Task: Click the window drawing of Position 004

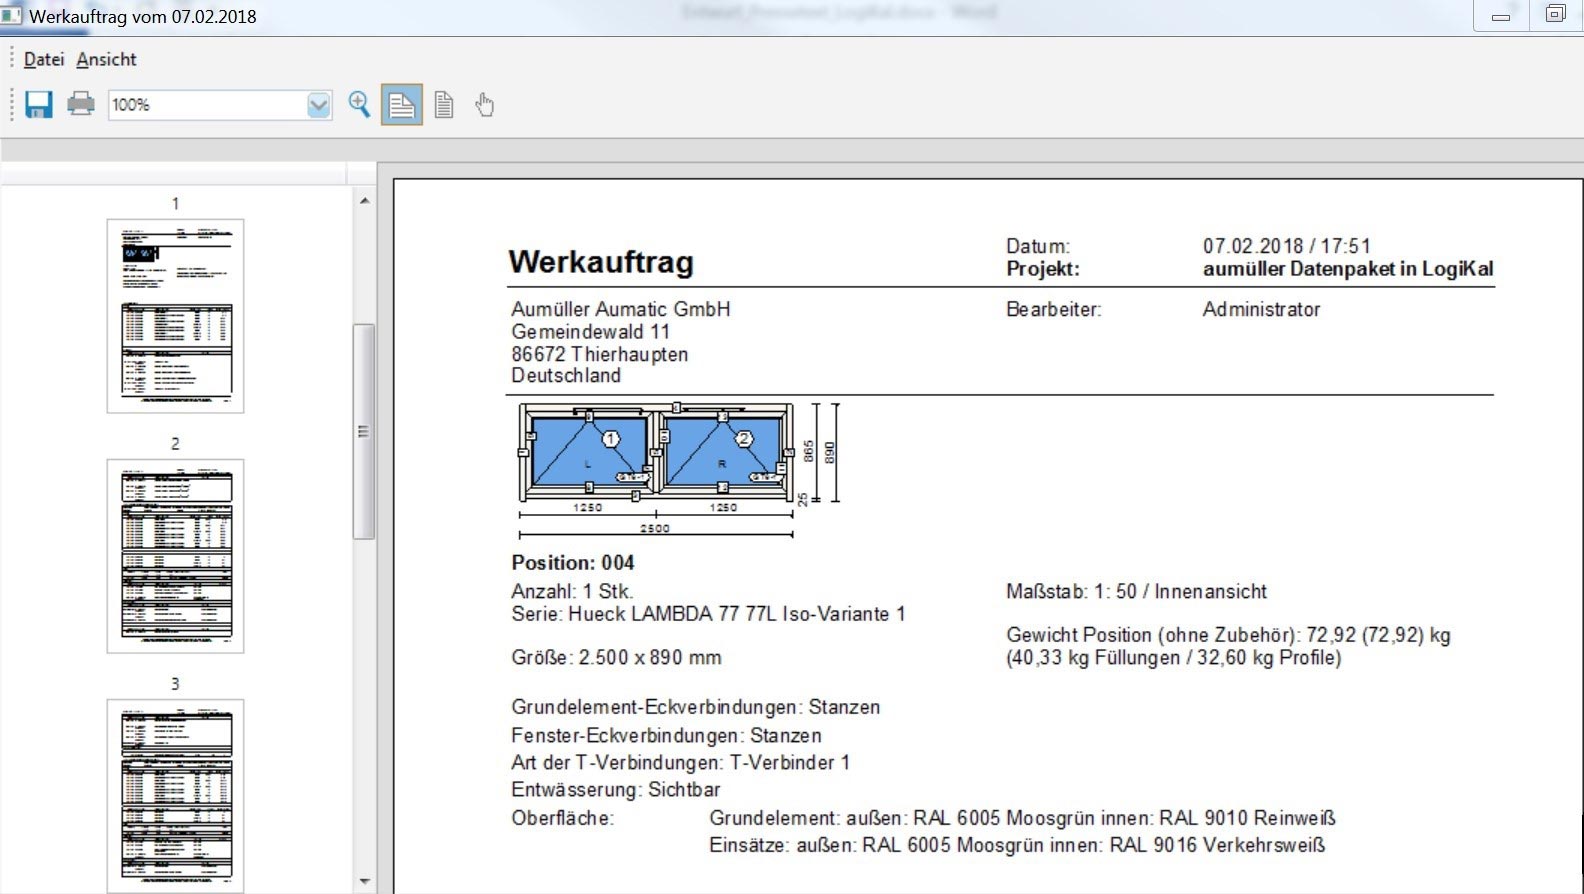Action: tap(655, 455)
